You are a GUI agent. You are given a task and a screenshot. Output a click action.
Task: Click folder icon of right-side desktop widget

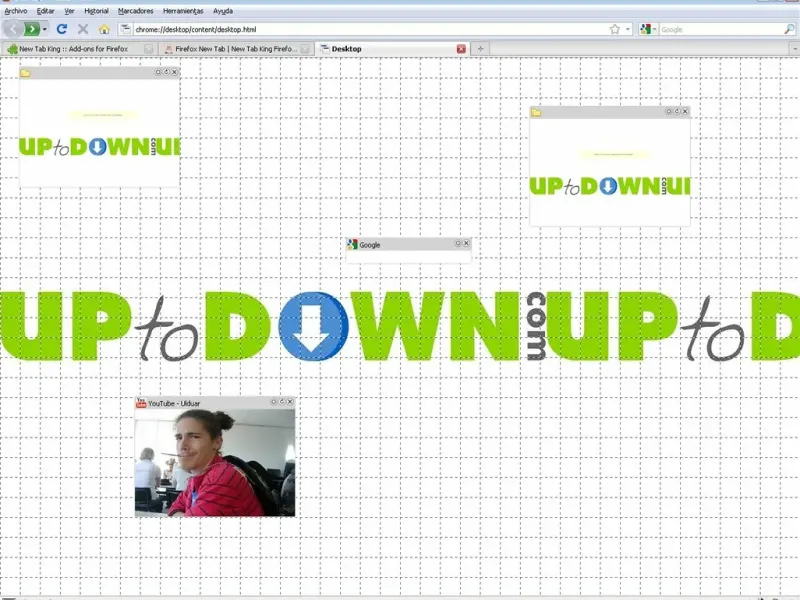536,112
